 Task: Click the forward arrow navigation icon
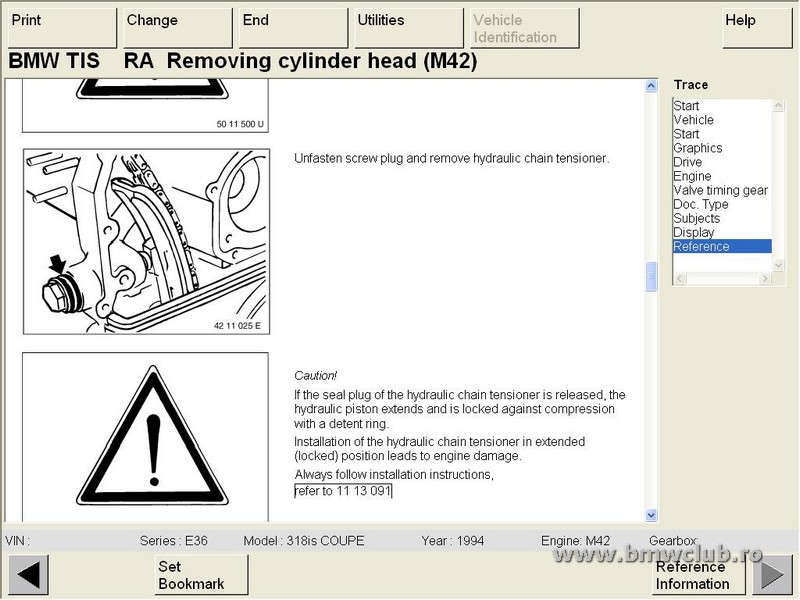[x=771, y=576]
